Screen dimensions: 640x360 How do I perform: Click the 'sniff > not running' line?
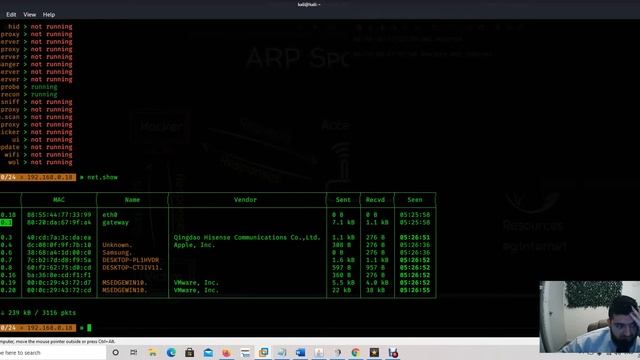pos(36,102)
